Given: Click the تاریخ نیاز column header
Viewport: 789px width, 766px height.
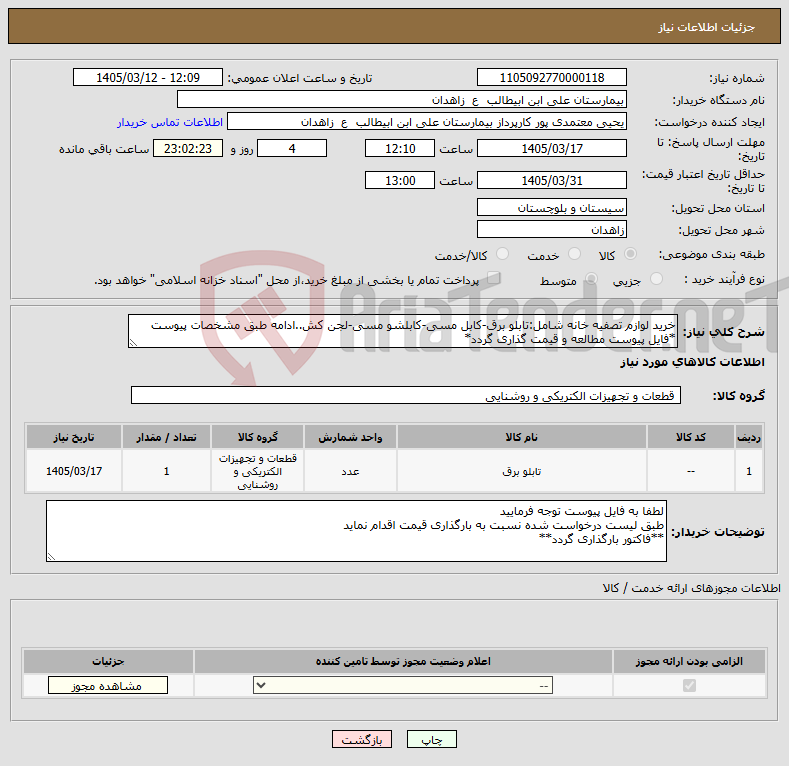Looking at the screenshot, I should point(74,437).
